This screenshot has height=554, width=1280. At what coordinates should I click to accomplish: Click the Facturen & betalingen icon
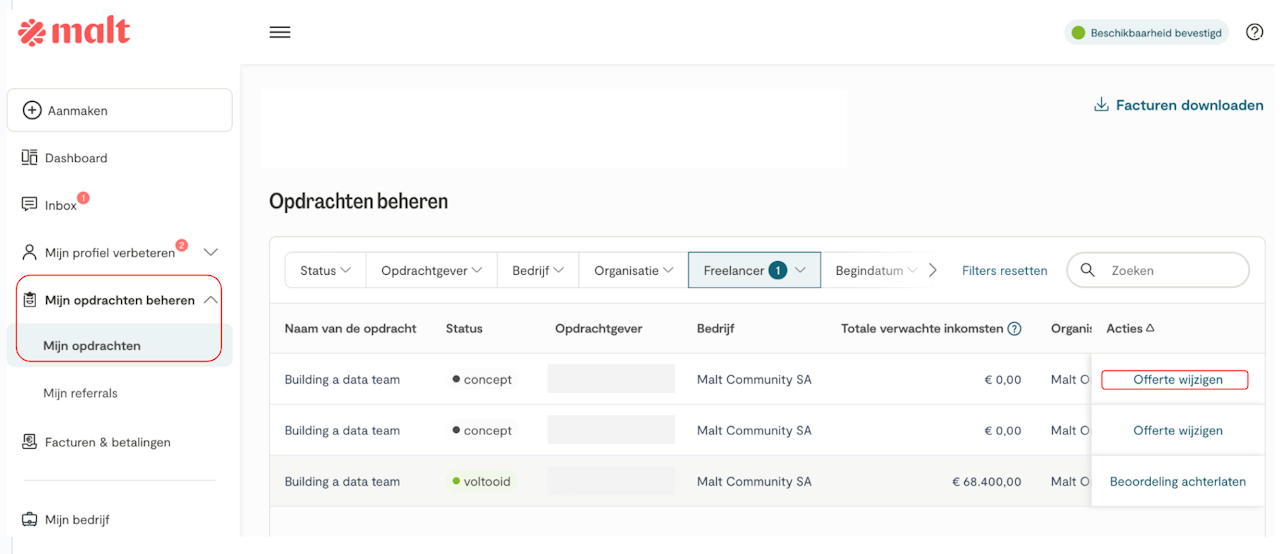pyautogui.click(x=29, y=442)
